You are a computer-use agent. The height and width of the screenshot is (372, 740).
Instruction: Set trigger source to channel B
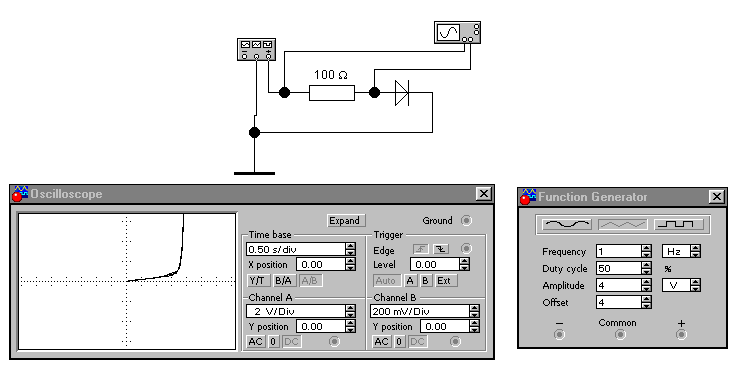pyautogui.click(x=425, y=281)
